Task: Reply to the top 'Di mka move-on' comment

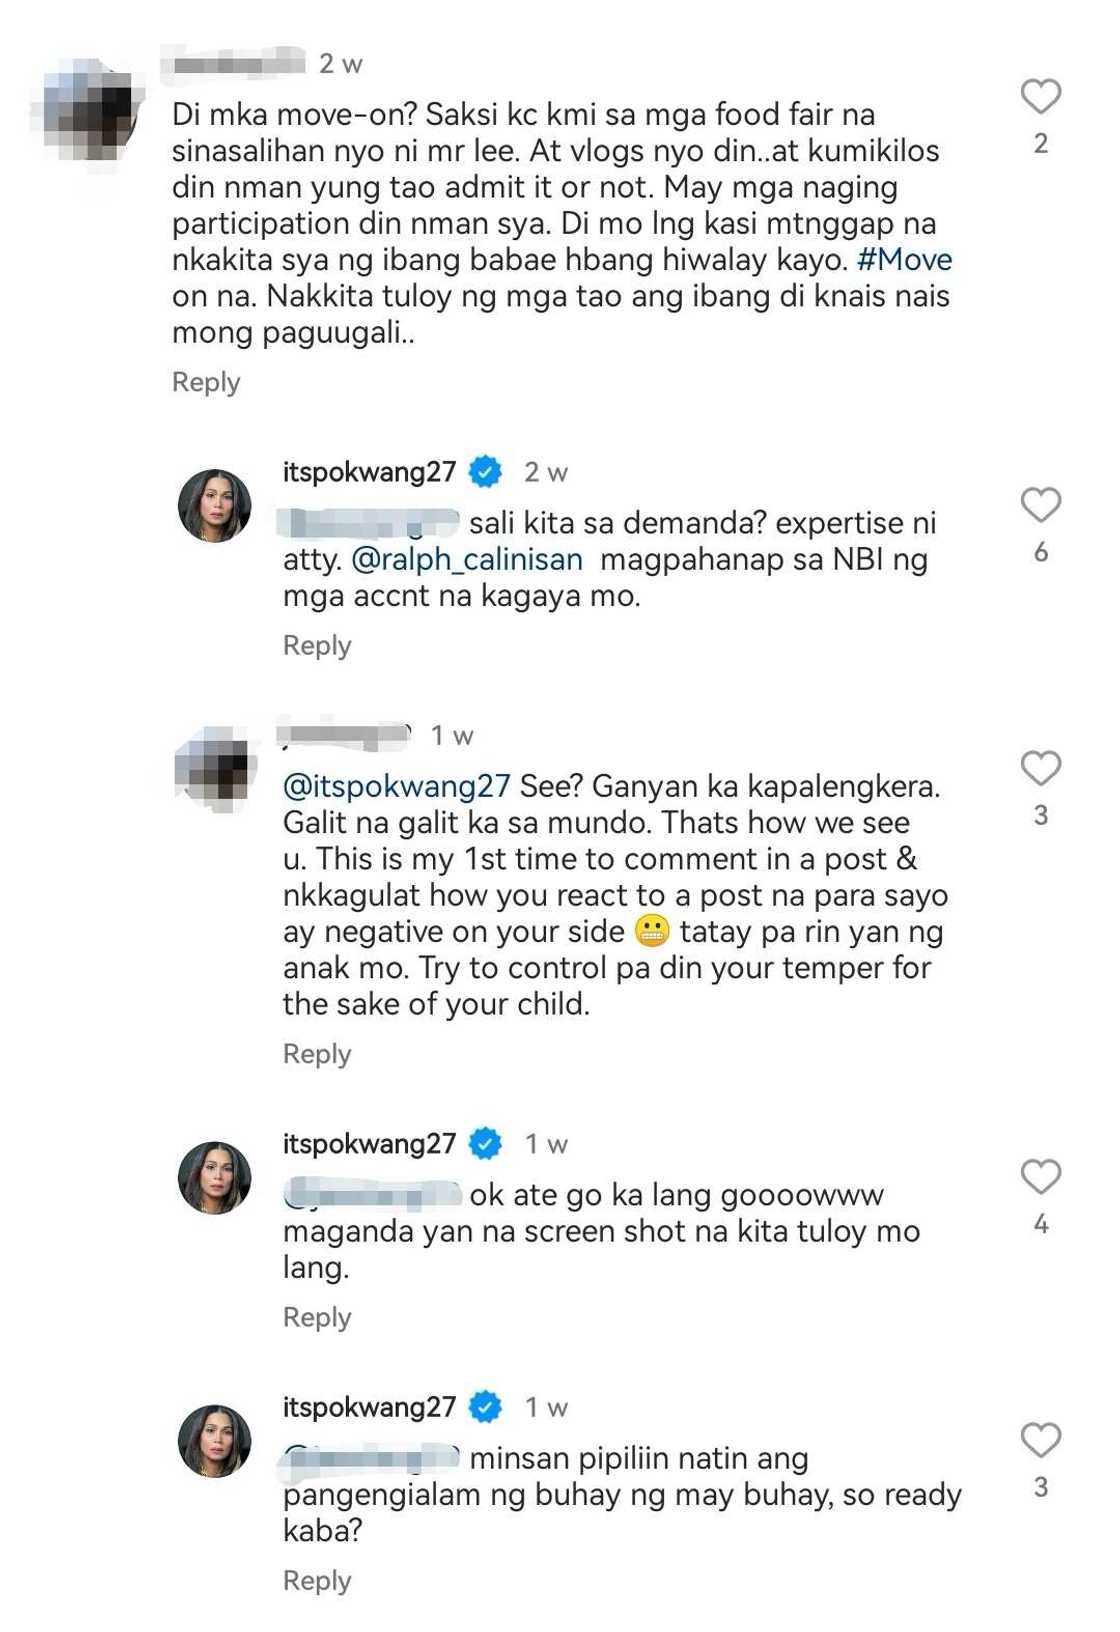Action: click(205, 381)
